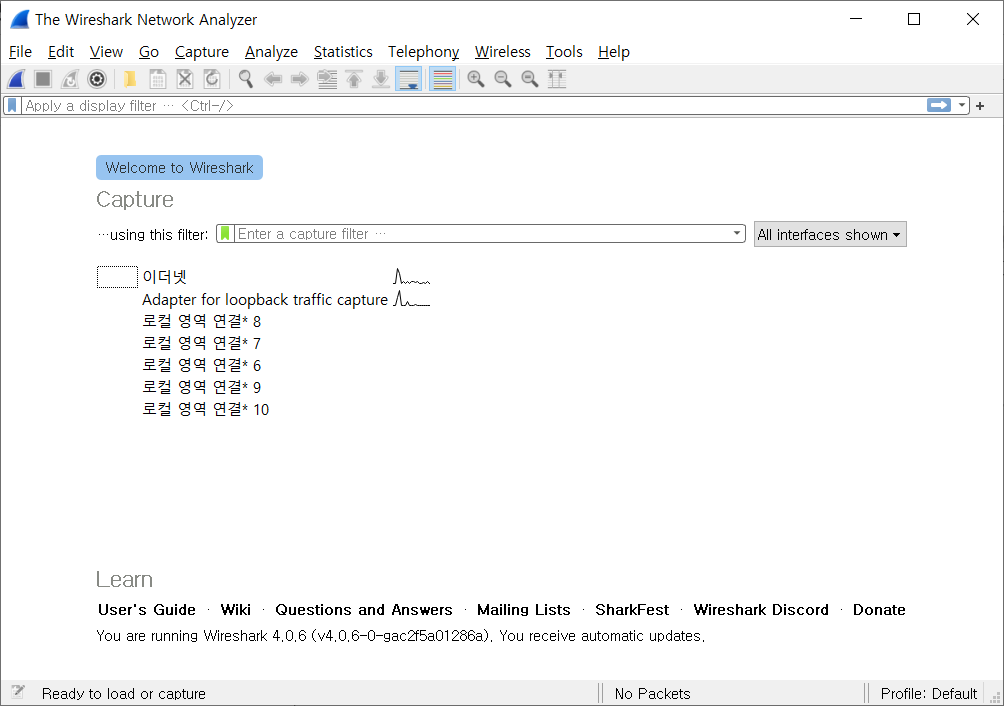Select interface 로컬 영역 연결* 9
This screenshot has height=706, width=1004.
pyautogui.click(x=202, y=387)
